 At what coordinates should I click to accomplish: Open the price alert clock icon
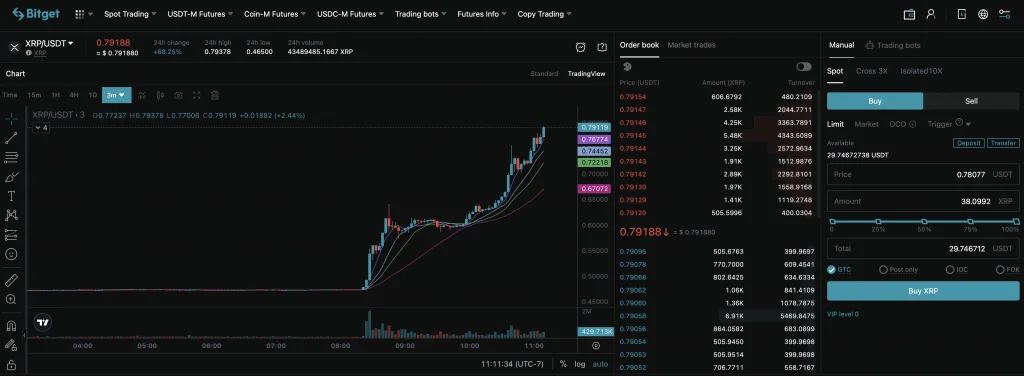coord(581,47)
